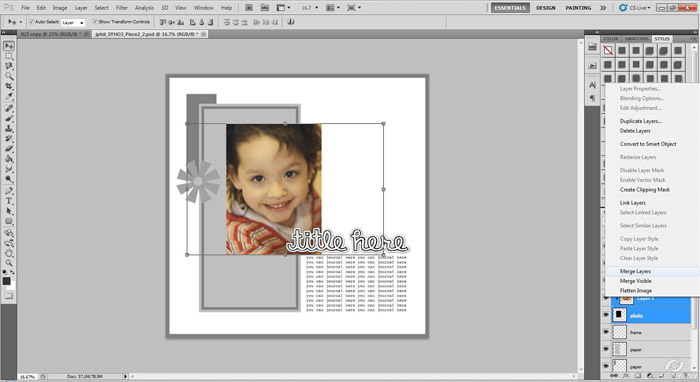Open the Filter menu
Image resolution: width=700 pixels, height=382 pixels.
point(122,8)
